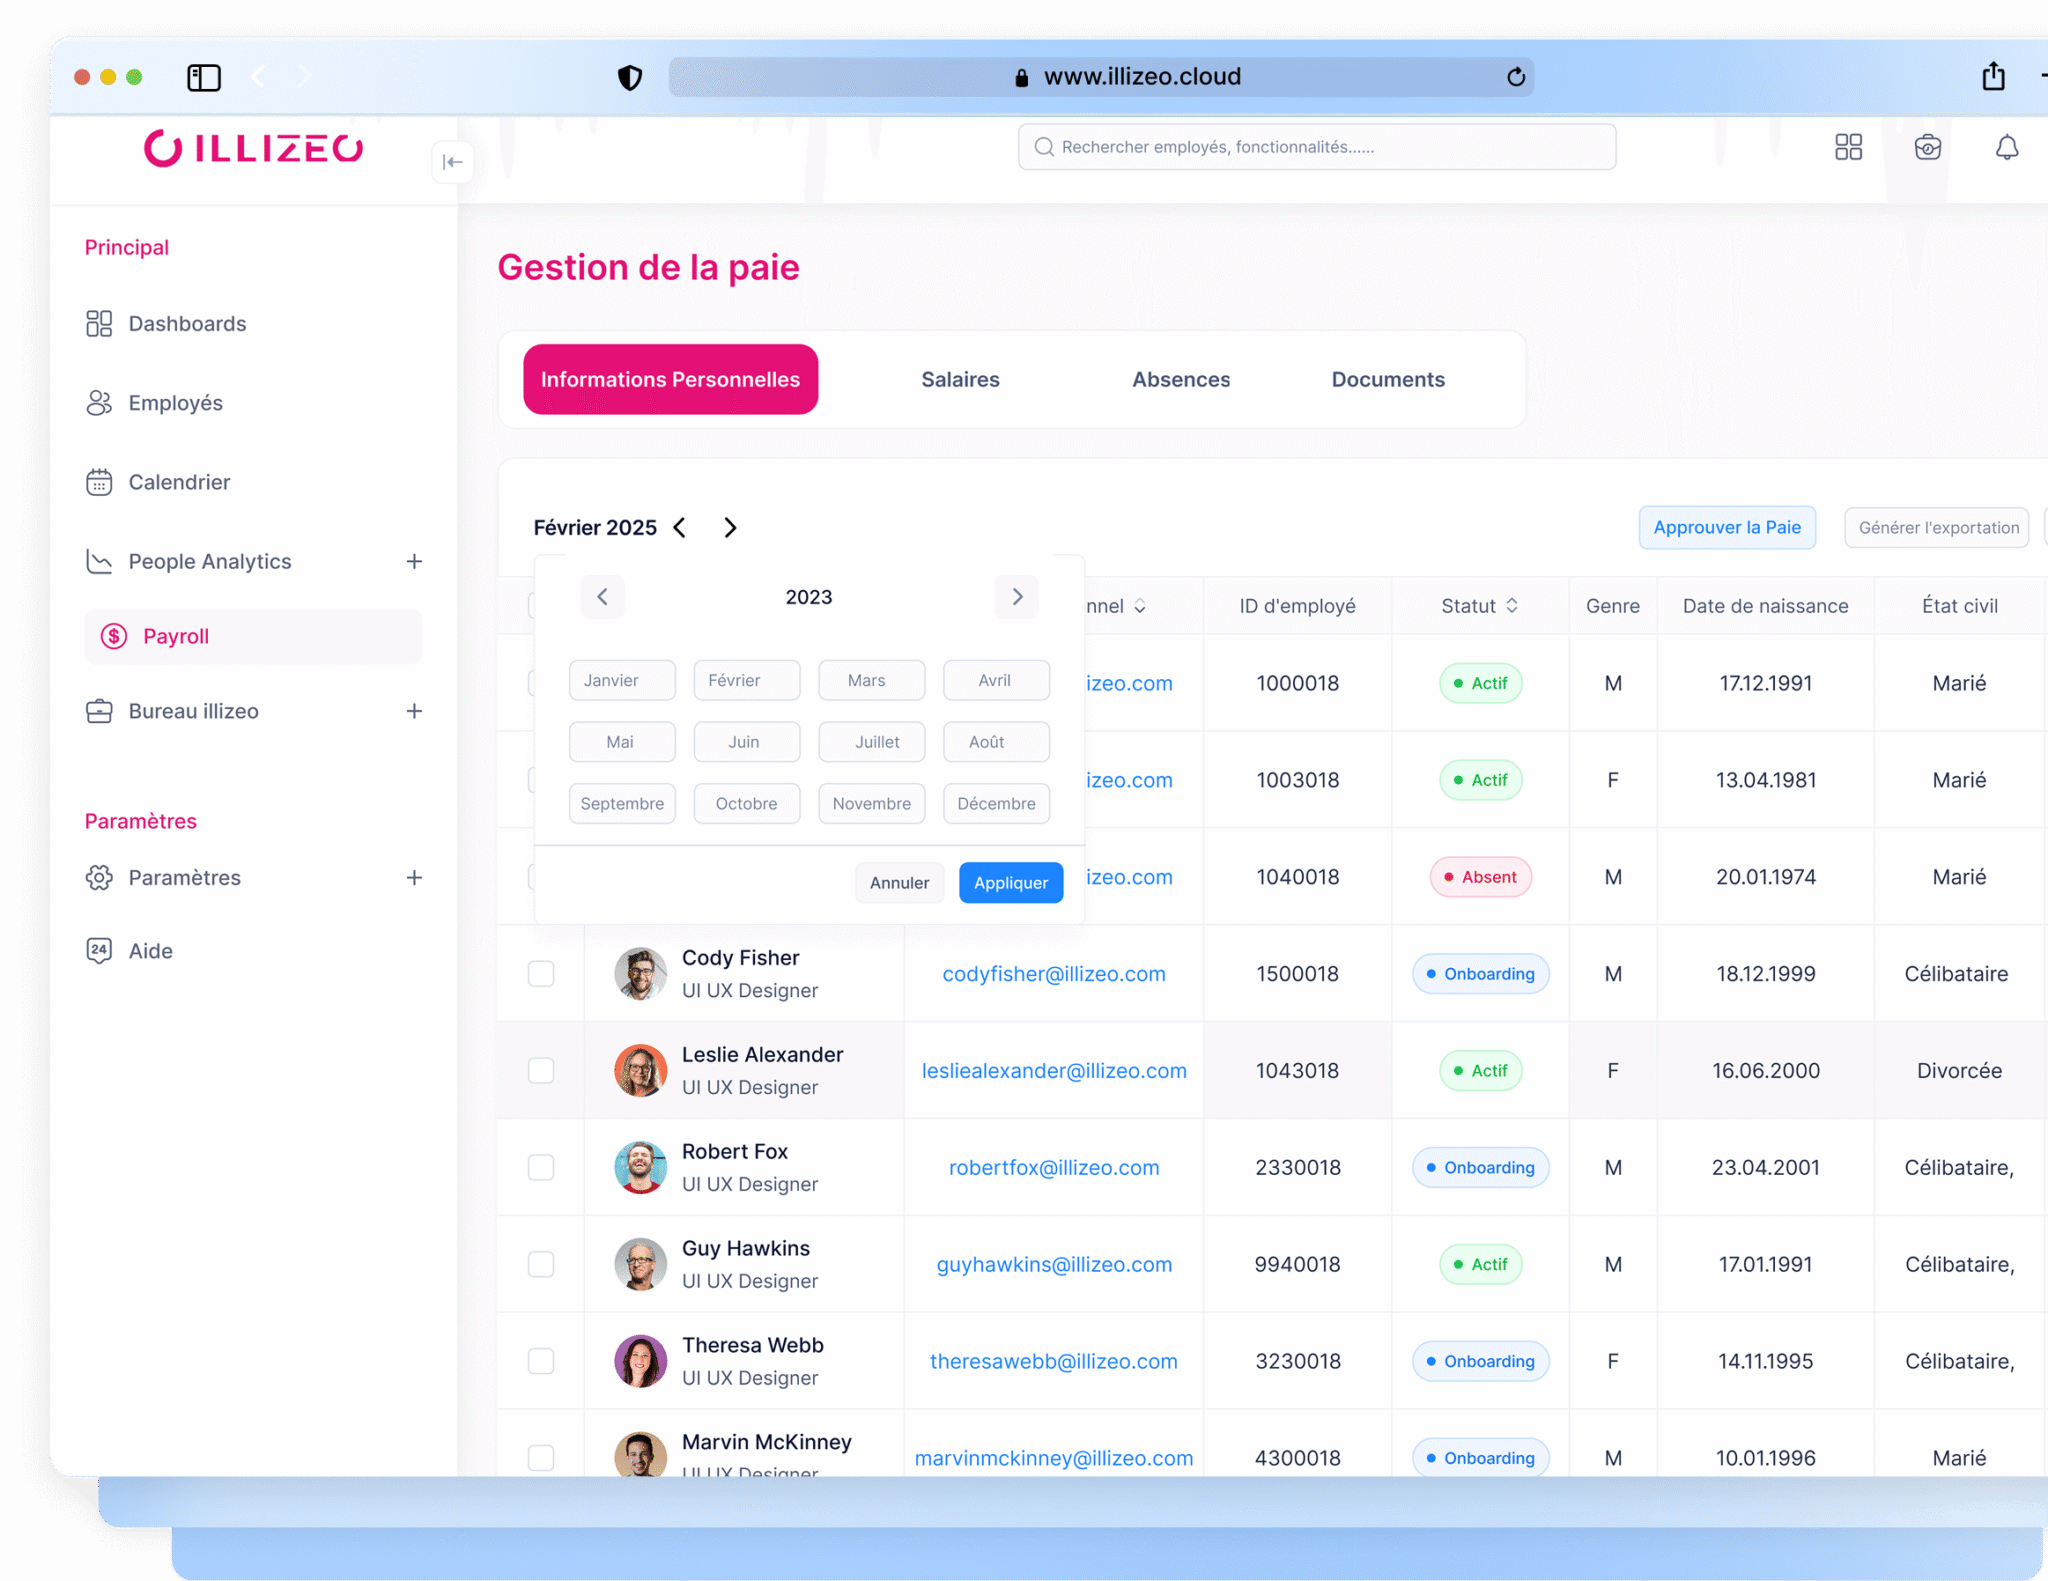Image resolution: width=2048 pixels, height=1581 pixels.
Task: Open the apps grid icon in header
Action: [x=1848, y=147]
